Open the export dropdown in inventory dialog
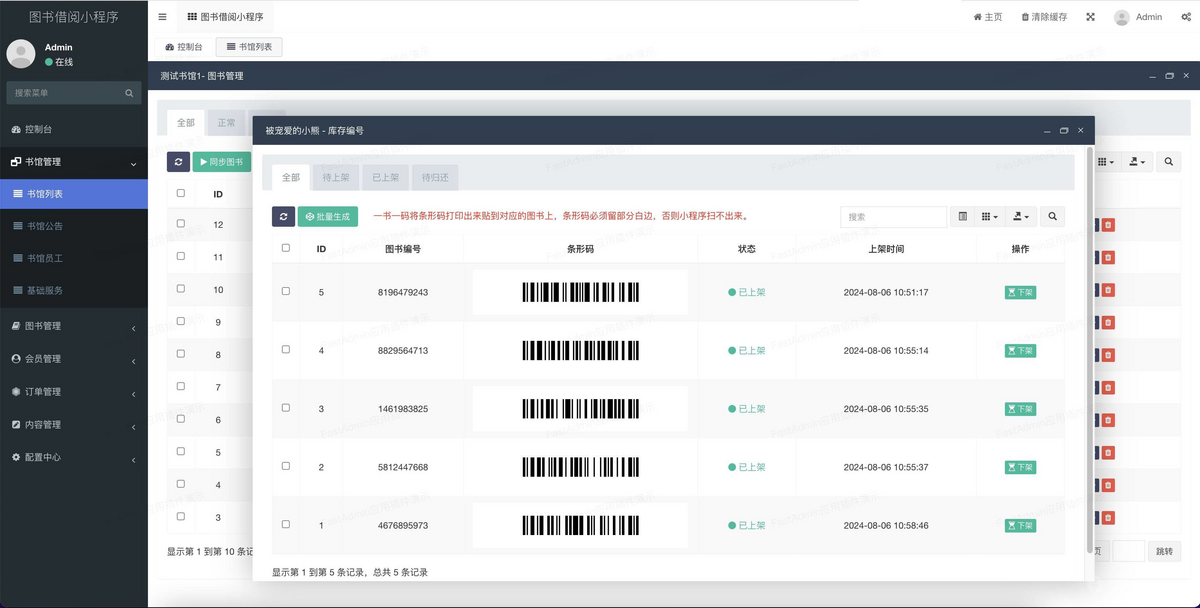The height and width of the screenshot is (608, 1200). [x=1021, y=216]
